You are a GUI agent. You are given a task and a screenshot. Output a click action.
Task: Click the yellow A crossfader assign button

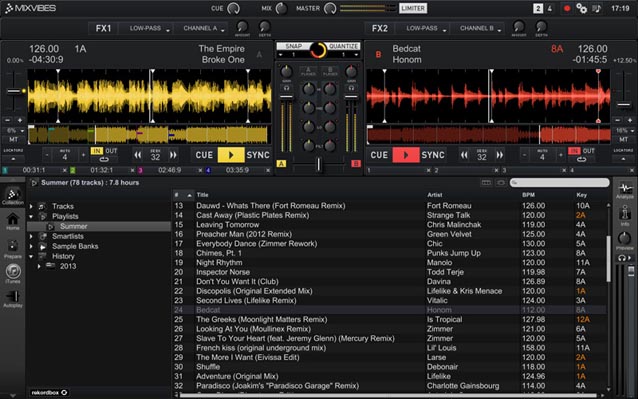click(281, 164)
